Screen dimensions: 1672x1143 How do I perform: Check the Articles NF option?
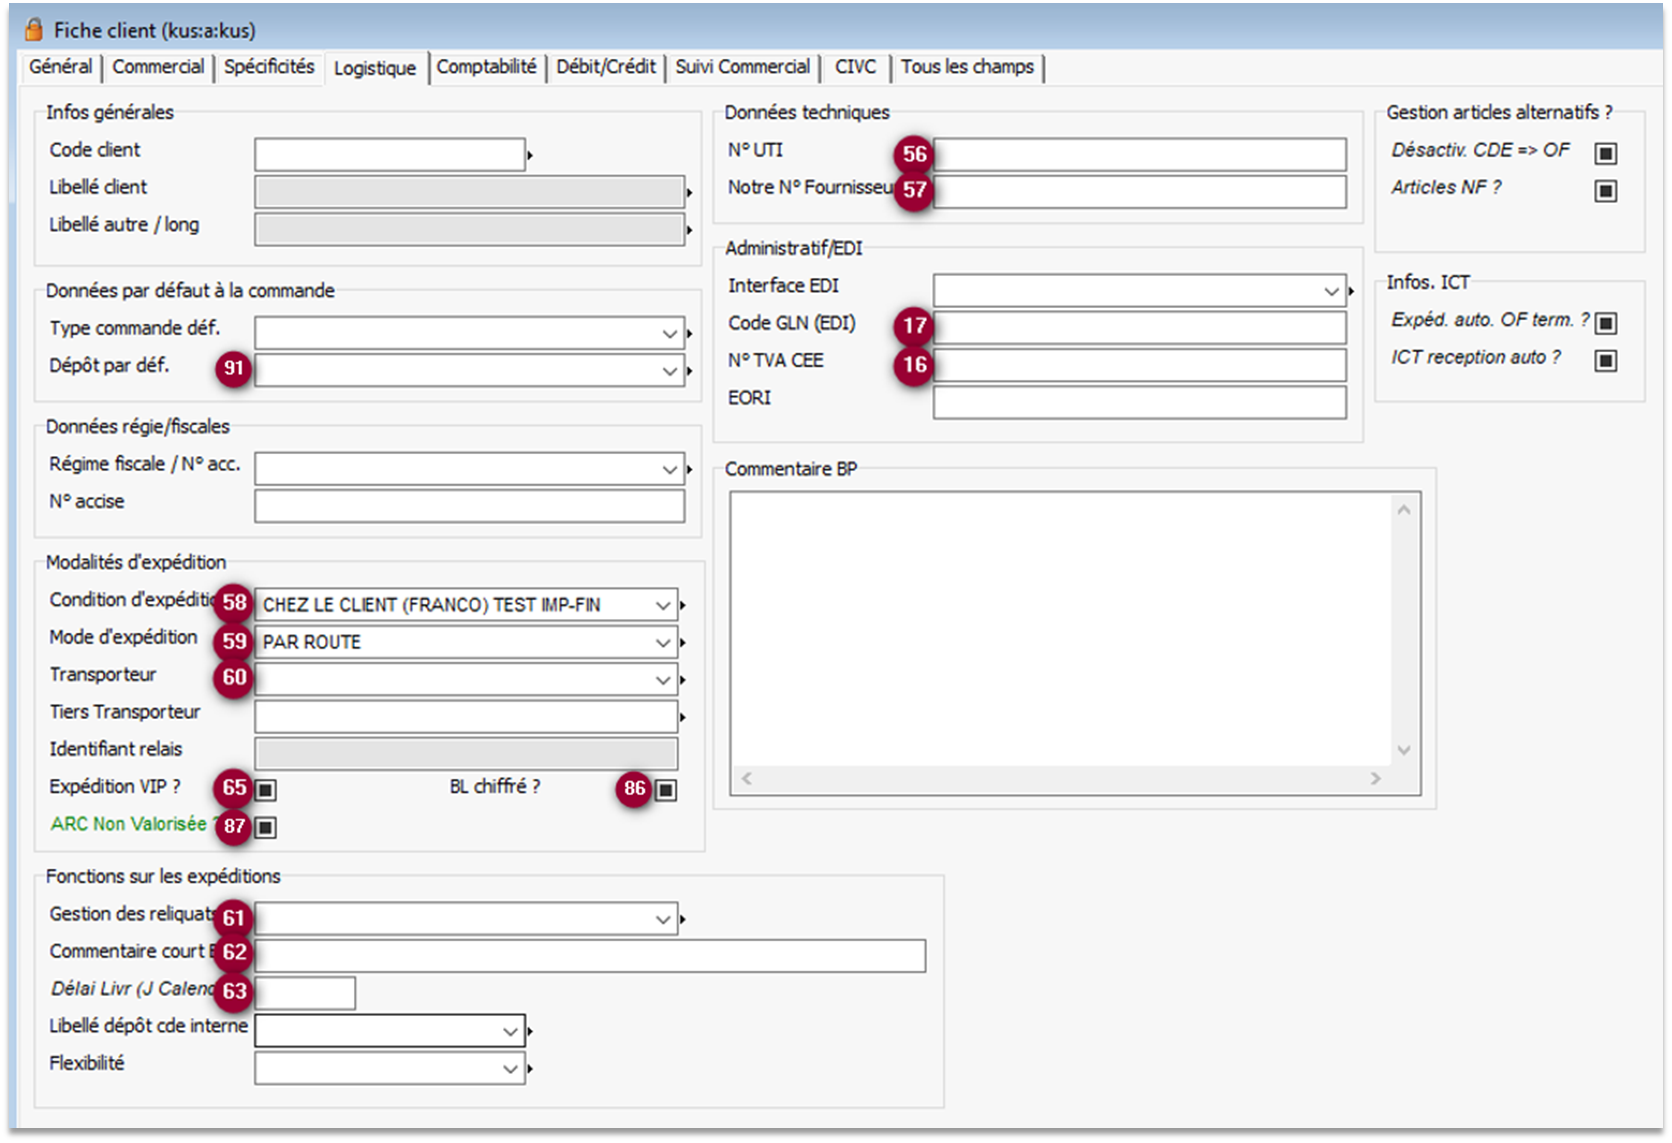(x=1605, y=190)
